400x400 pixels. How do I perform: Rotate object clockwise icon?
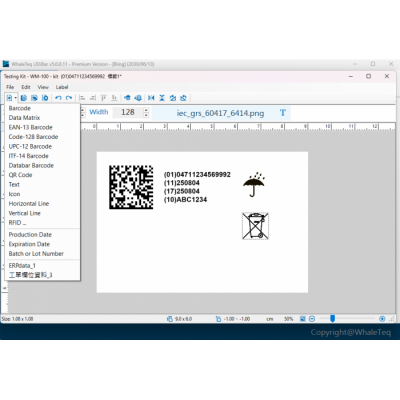[x=183, y=98]
